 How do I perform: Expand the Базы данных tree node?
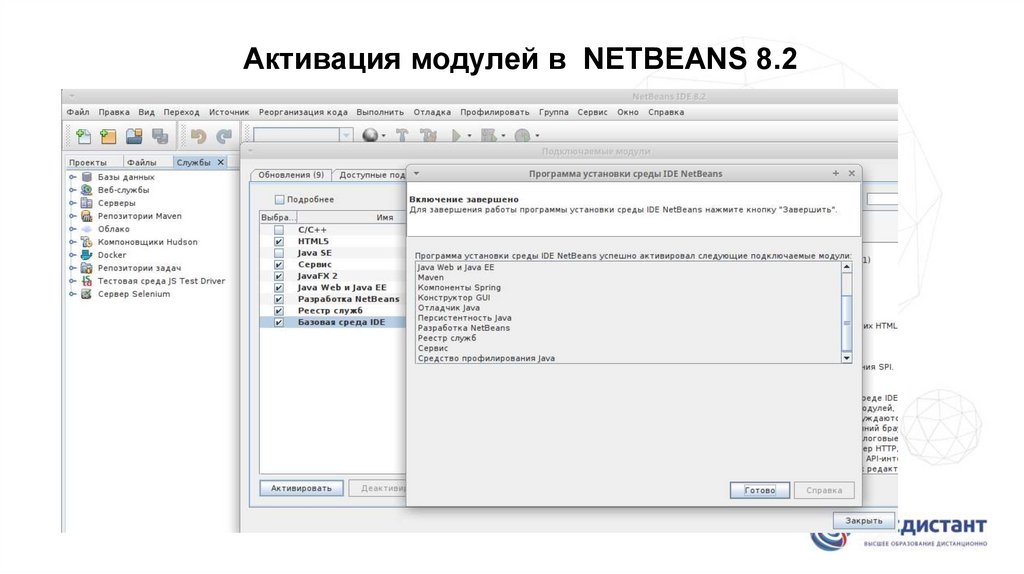(72, 177)
